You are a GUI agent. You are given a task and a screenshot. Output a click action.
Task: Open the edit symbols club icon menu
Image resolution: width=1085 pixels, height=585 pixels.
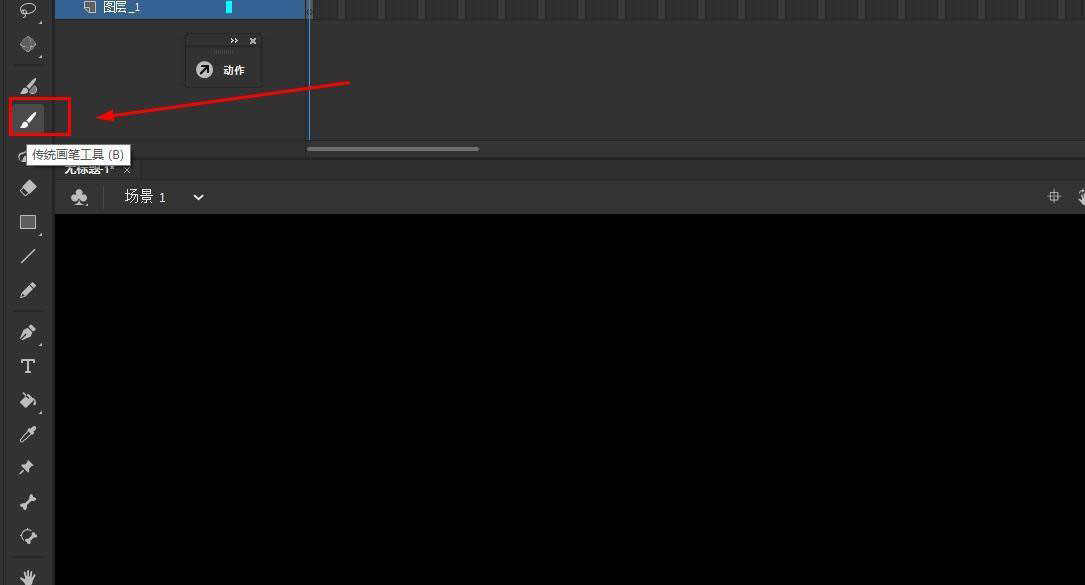coord(80,197)
